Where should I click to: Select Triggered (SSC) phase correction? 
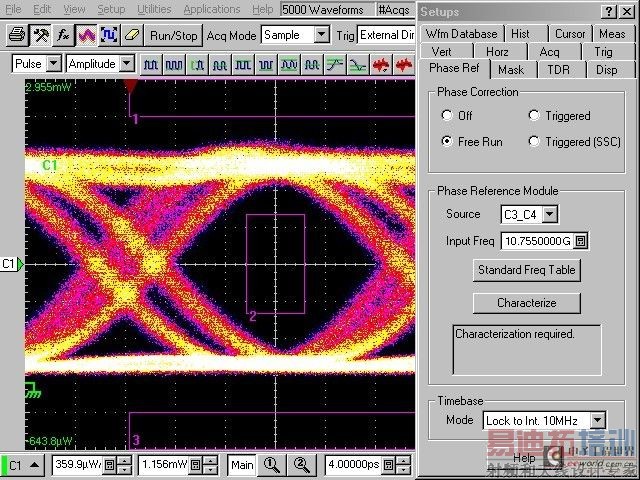click(534, 141)
